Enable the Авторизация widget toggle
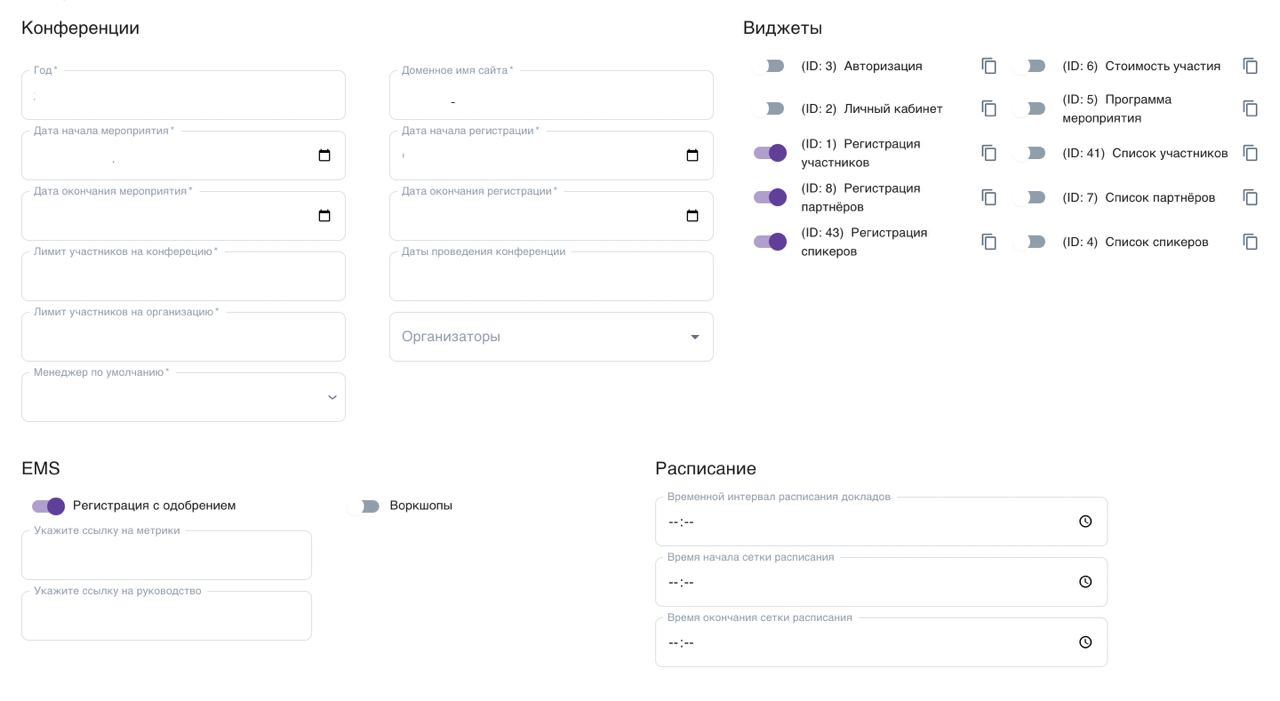Image resolution: width=1280 pixels, height=701 pixels. (x=770, y=66)
